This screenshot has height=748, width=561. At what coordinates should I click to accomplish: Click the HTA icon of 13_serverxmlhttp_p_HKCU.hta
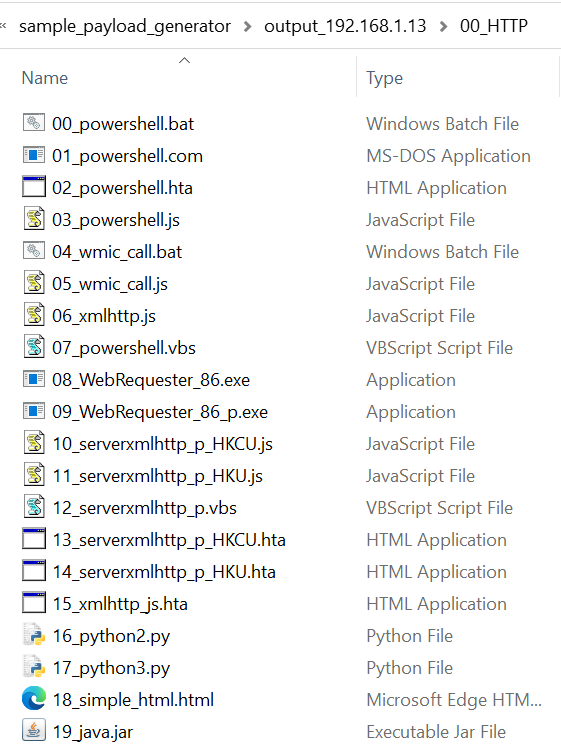click(x=34, y=539)
